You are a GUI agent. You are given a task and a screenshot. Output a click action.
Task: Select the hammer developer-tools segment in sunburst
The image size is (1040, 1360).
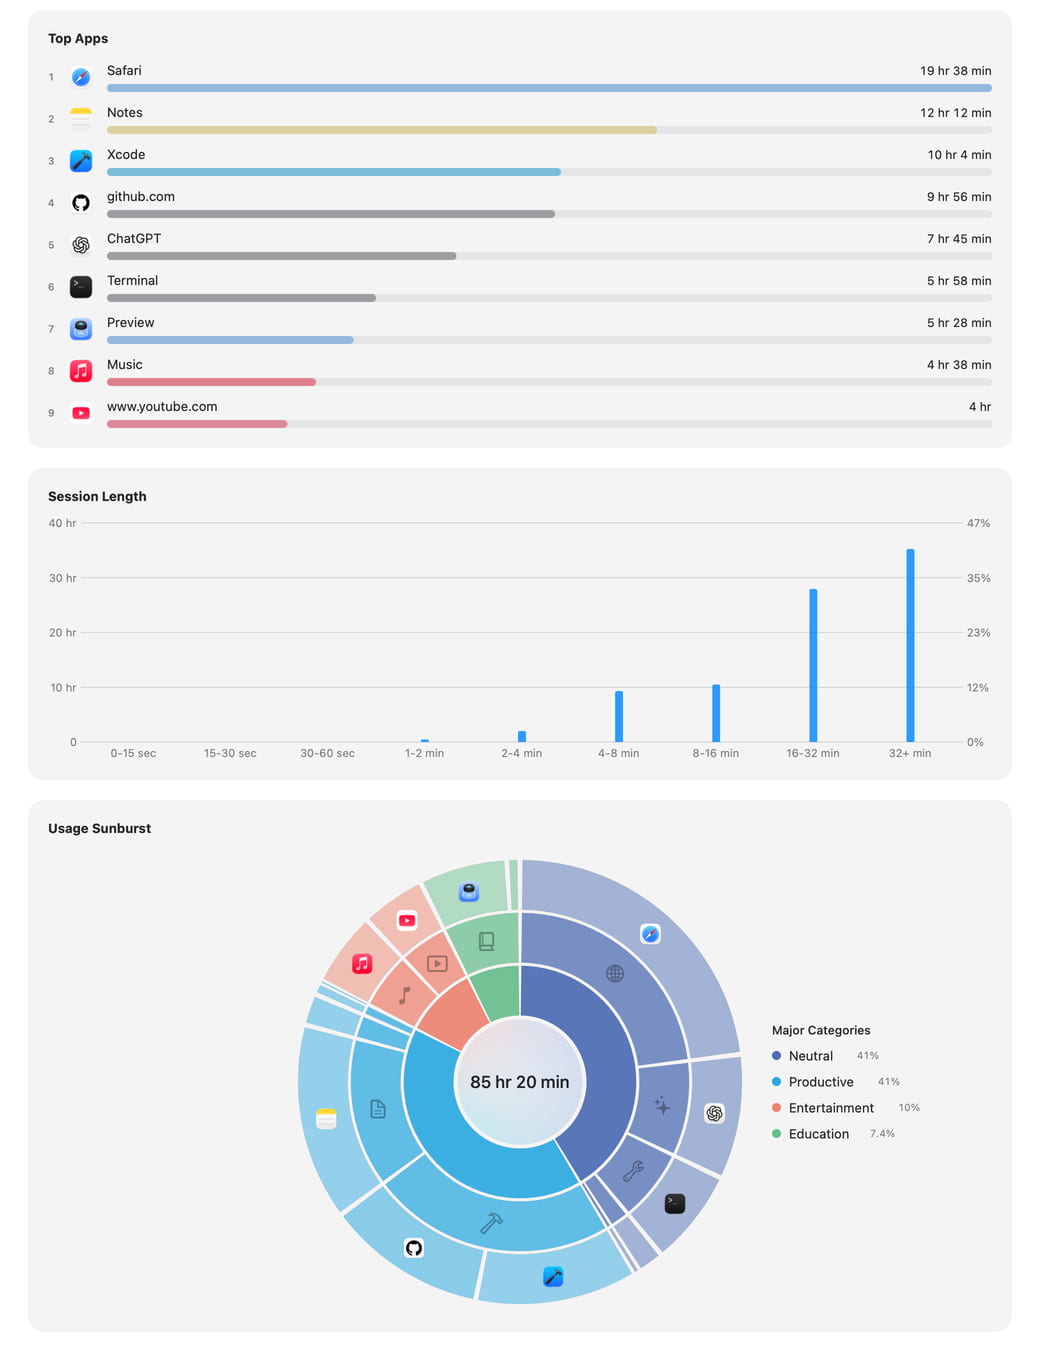click(x=491, y=1223)
